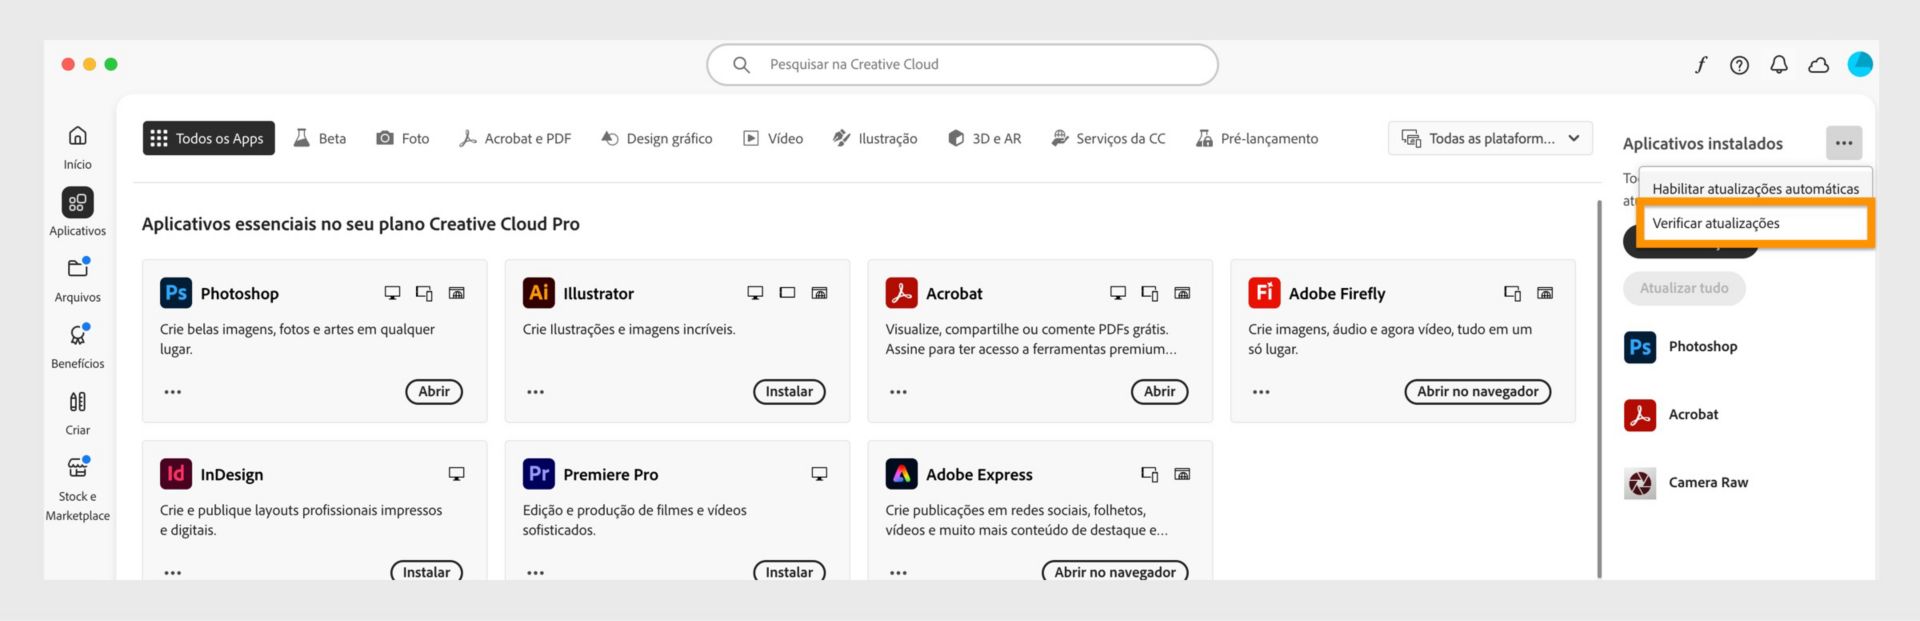
Task: Open more options on Premiere Pro card
Action: pyautogui.click(x=536, y=573)
